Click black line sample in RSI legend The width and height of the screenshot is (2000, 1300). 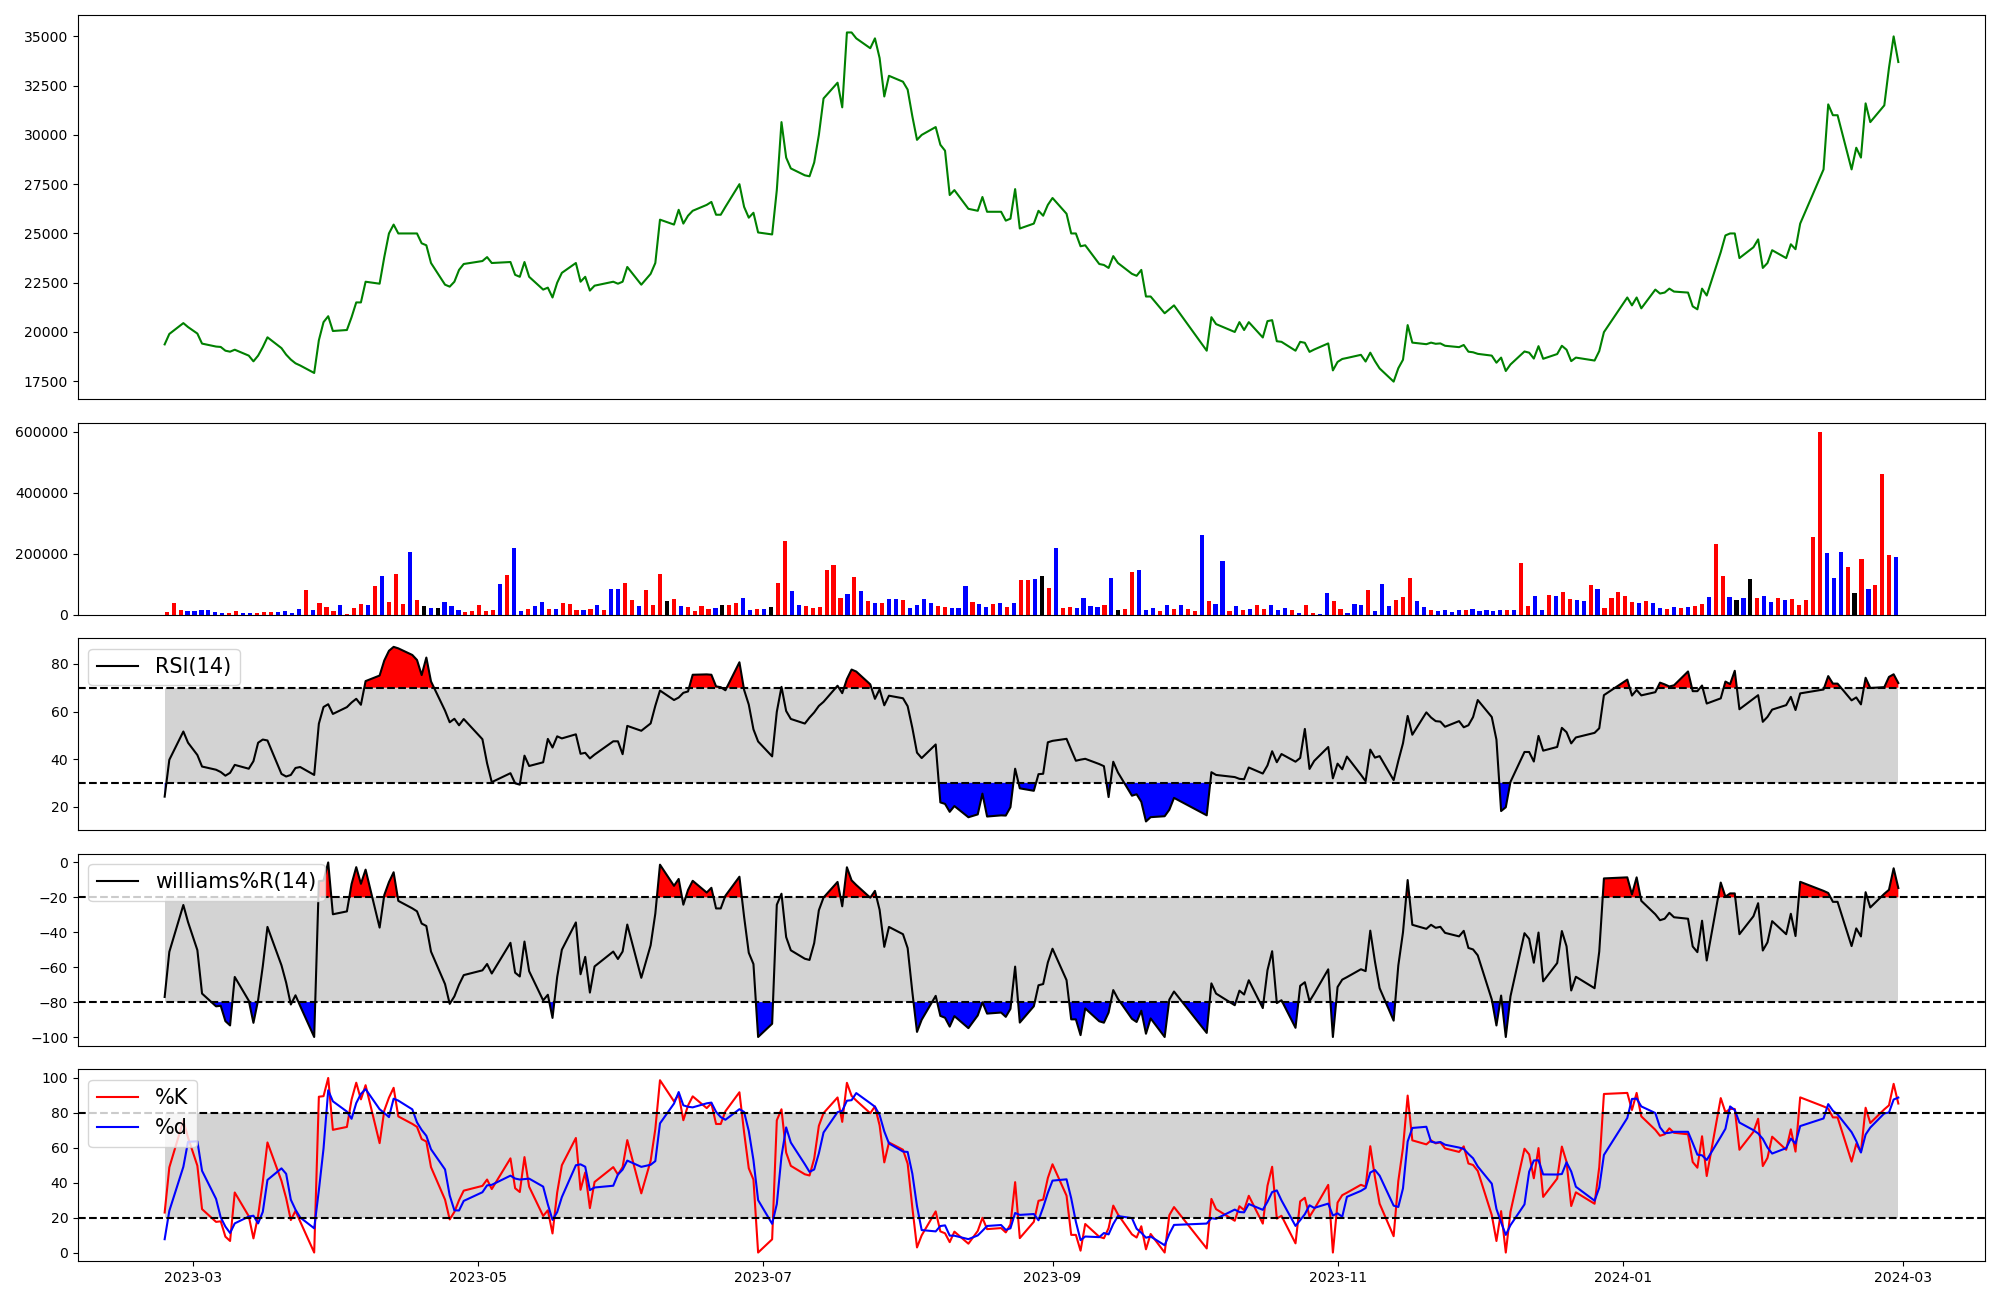(117, 667)
